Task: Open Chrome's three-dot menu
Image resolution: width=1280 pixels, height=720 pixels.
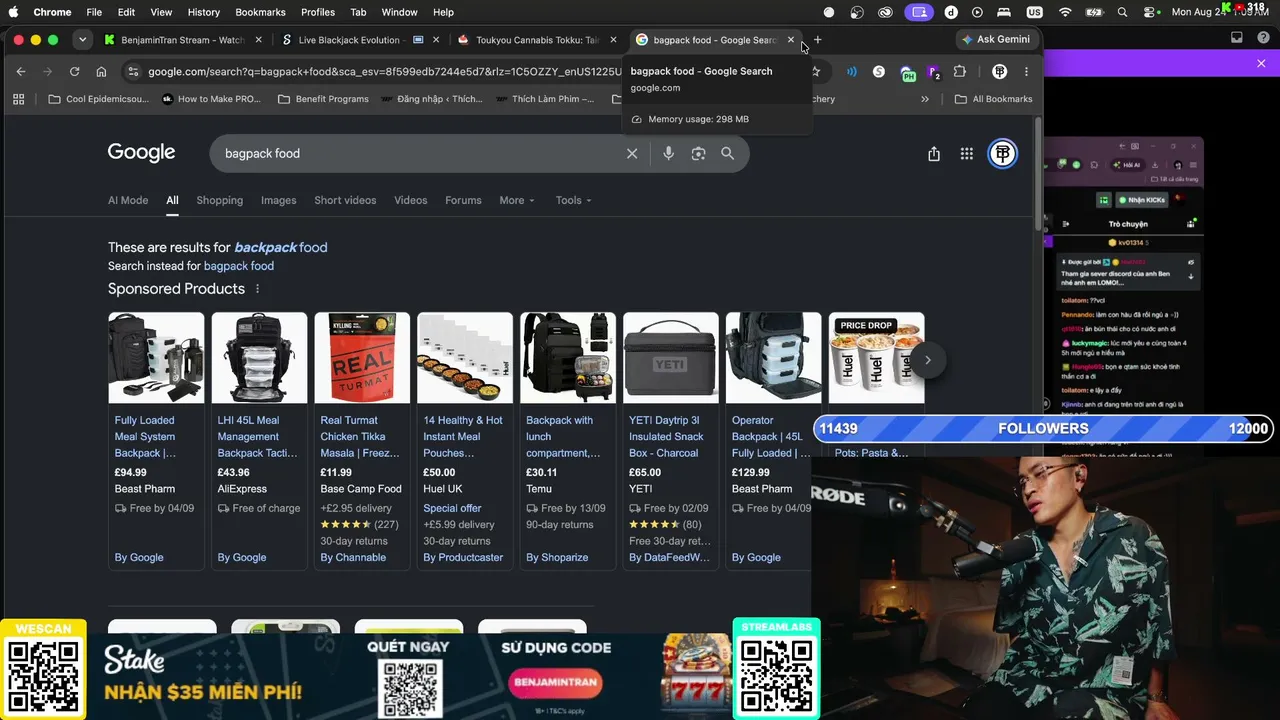Action: (x=1026, y=71)
